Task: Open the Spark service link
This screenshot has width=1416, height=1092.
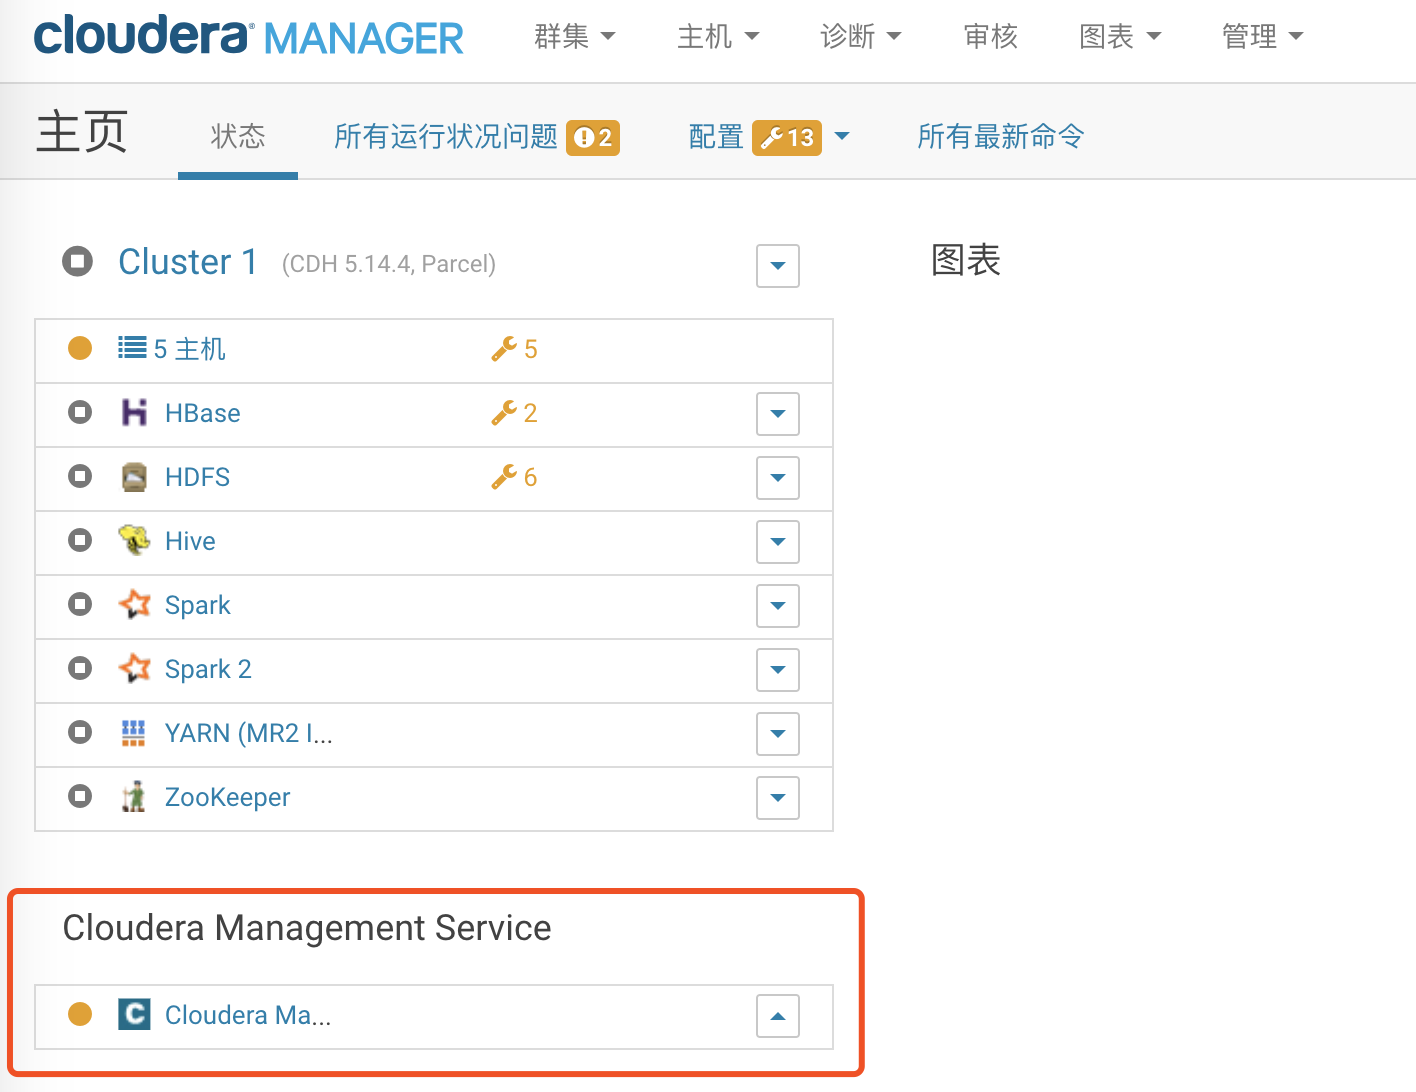Action: (x=198, y=605)
